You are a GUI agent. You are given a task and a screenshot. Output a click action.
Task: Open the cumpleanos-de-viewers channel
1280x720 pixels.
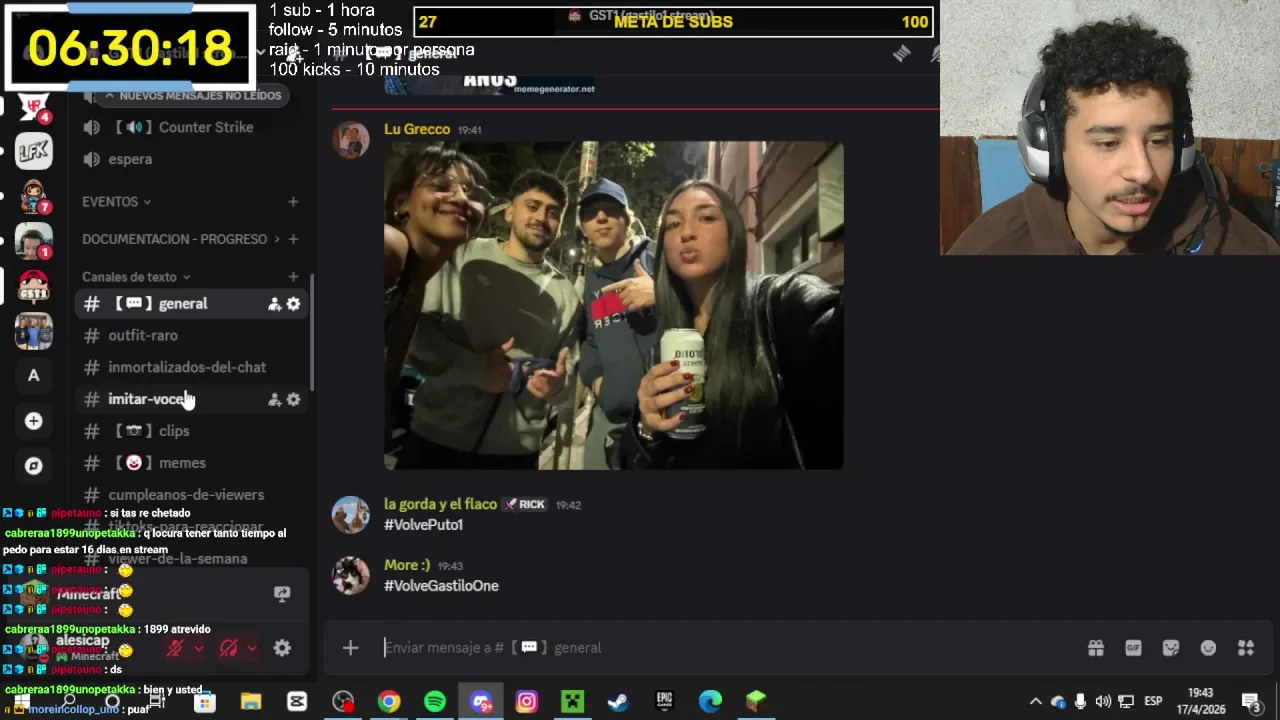pyautogui.click(x=191, y=495)
